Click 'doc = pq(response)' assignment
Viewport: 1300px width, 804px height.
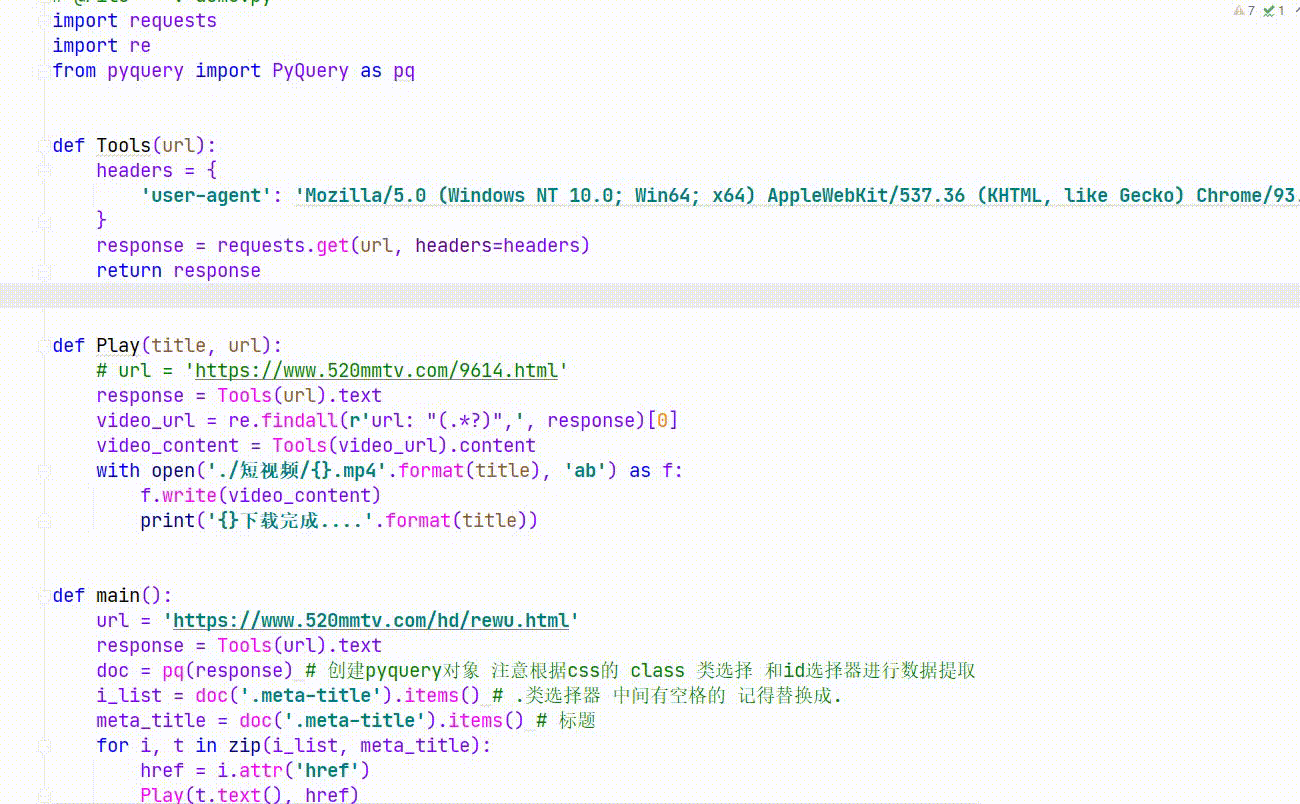coord(195,671)
